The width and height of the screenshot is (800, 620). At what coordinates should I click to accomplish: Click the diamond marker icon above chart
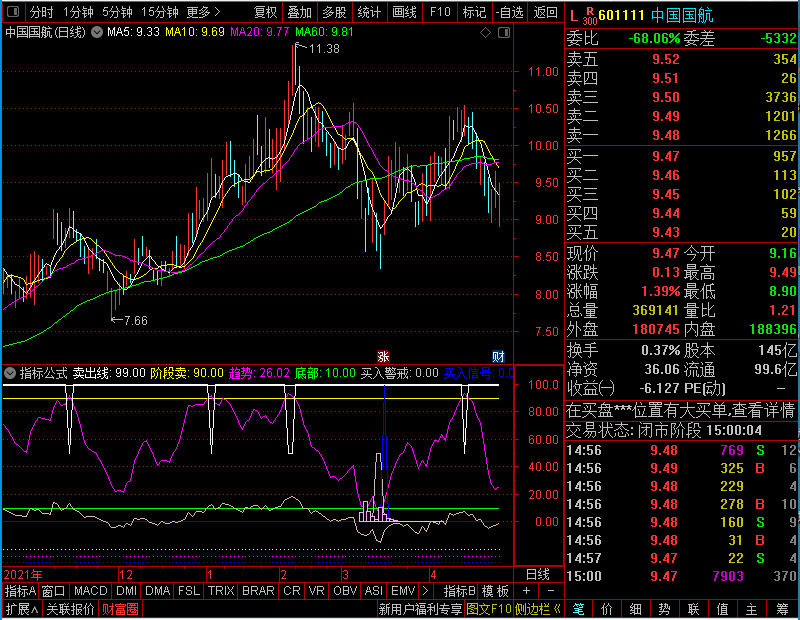pyautogui.click(x=485, y=33)
